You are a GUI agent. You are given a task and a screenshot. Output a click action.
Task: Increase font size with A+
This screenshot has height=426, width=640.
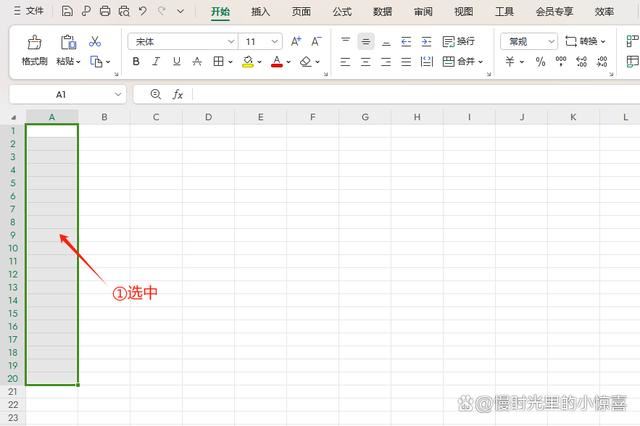(x=296, y=41)
